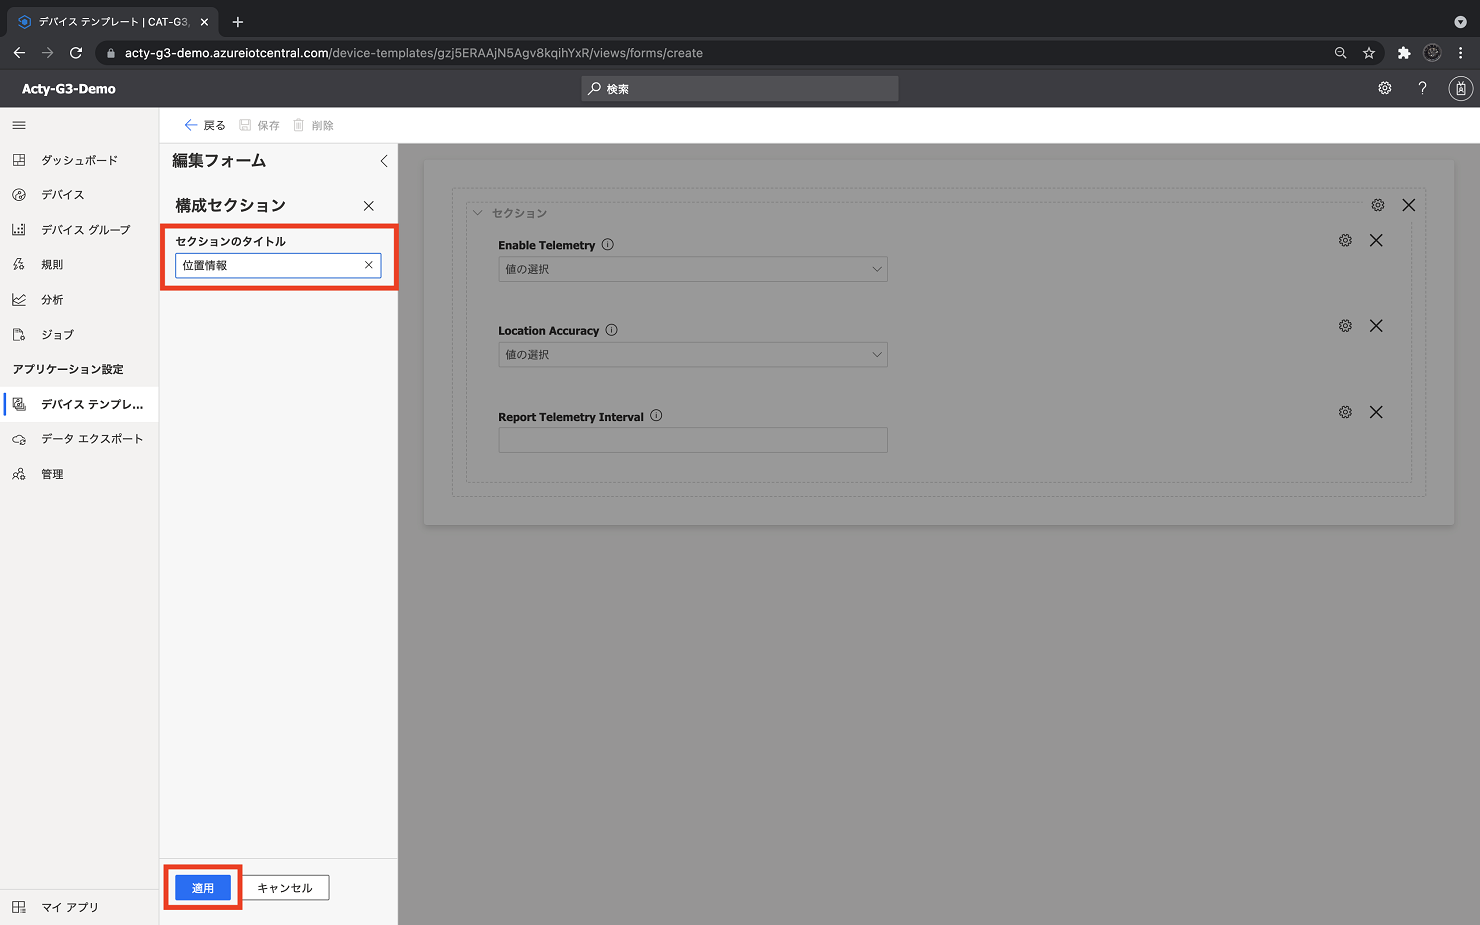1480x925 pixels.
Task: Open the hamburger navigation menu
Action: point(19,125)
